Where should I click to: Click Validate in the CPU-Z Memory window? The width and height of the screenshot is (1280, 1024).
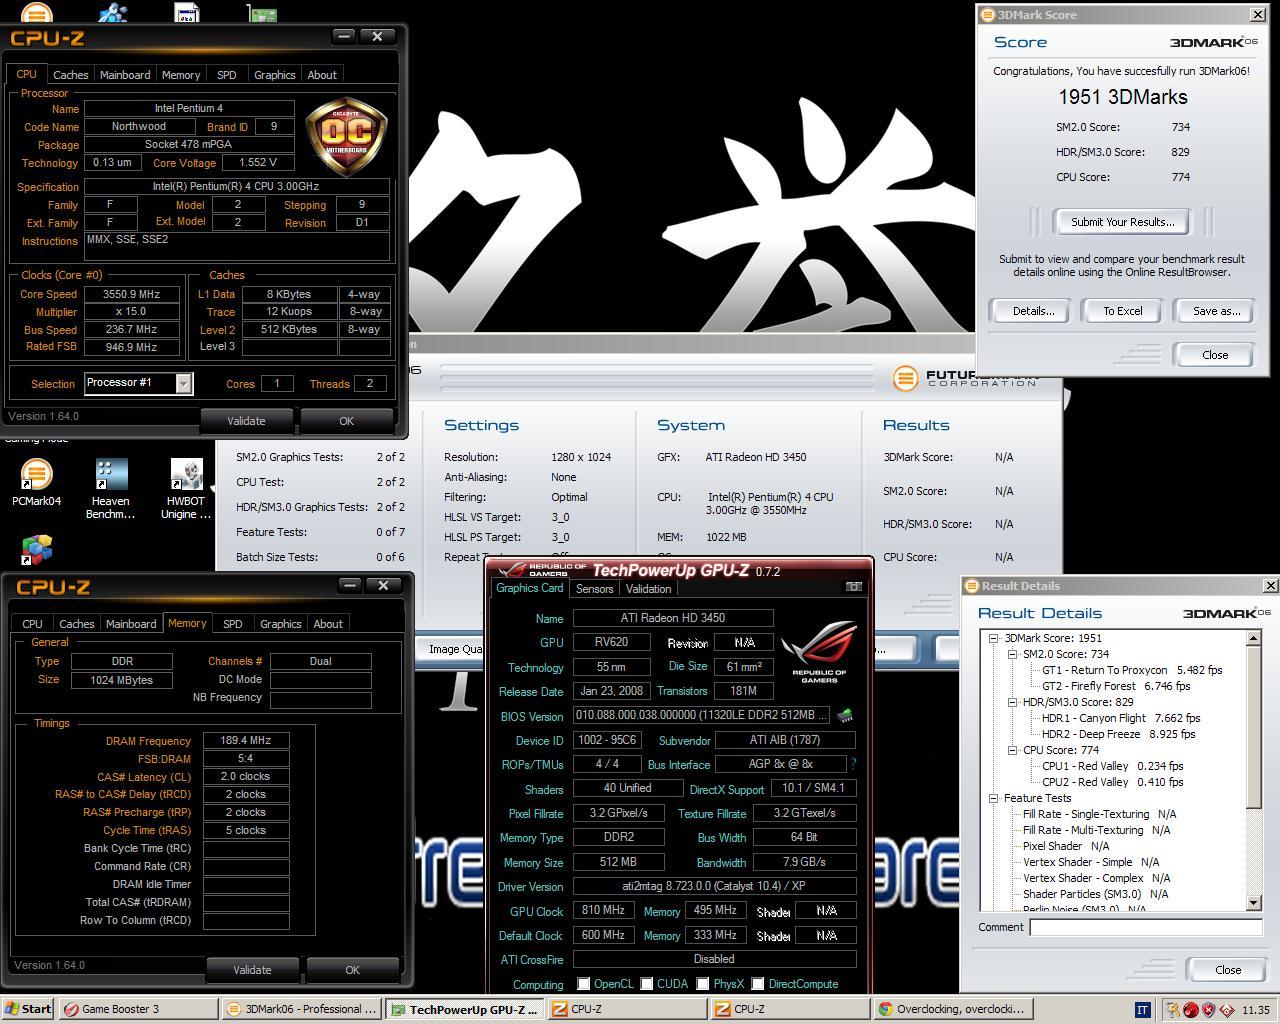252,970
